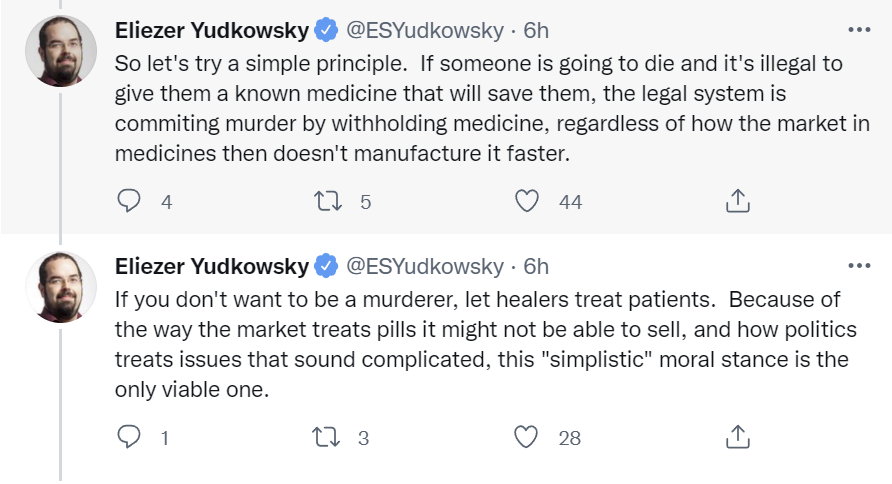Click the verified badge on the first tweet
Image resolution: width=892 pixels, height=484 pixels.
point(327,30)
